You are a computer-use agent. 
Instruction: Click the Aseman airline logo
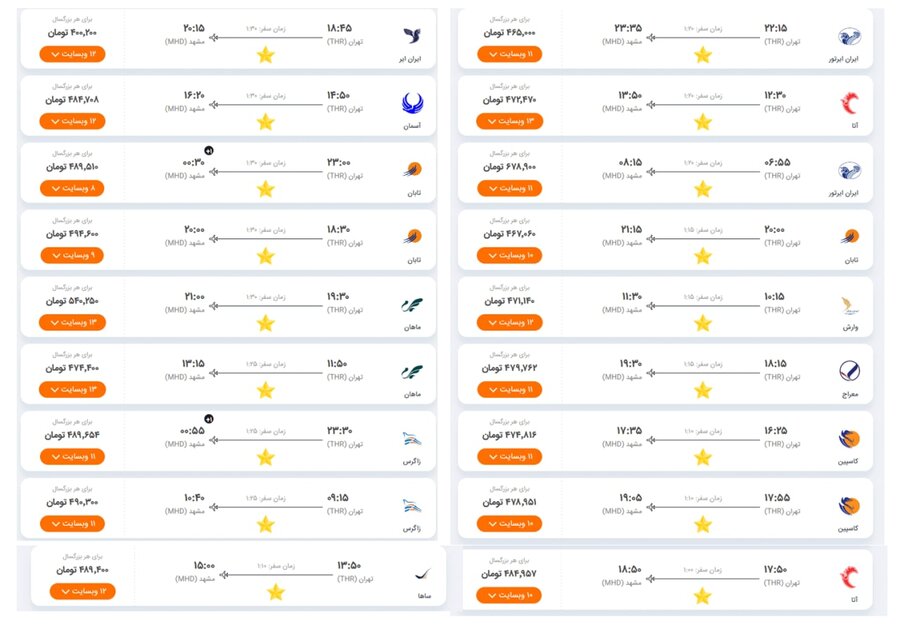[412, 103]
